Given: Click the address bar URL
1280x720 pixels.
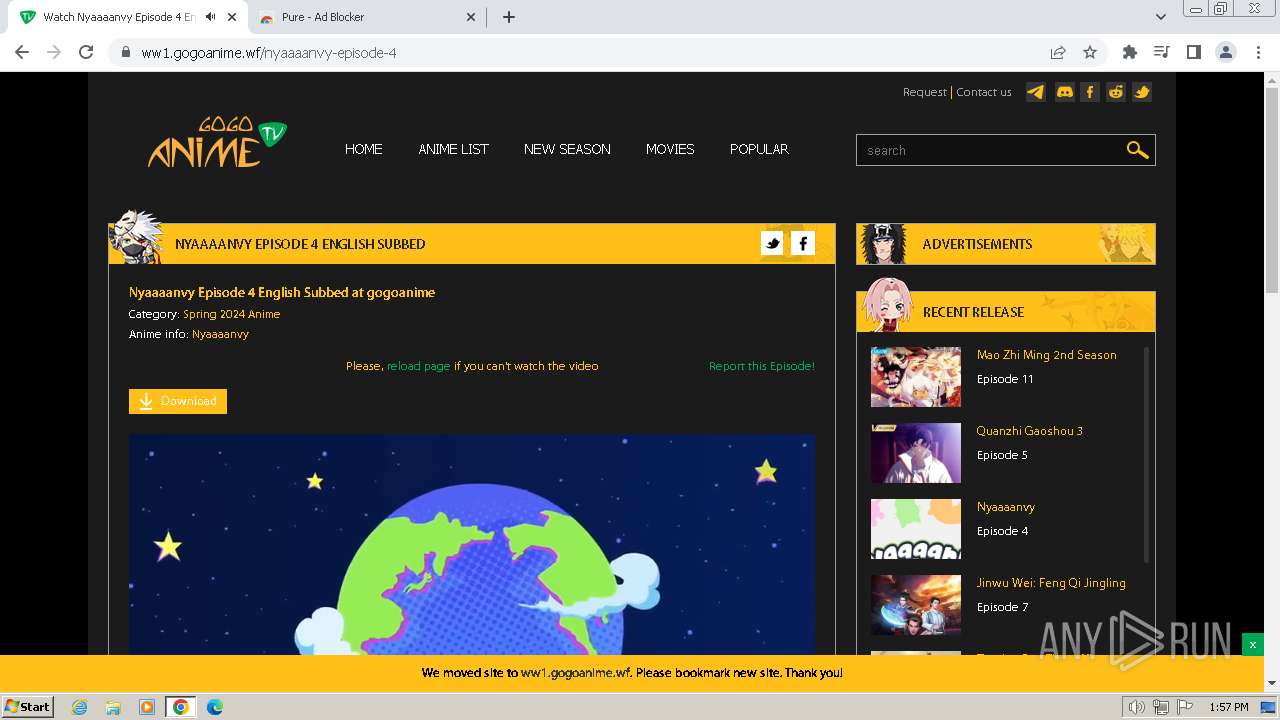Looking at the screenshot, I should coord(269,53).
